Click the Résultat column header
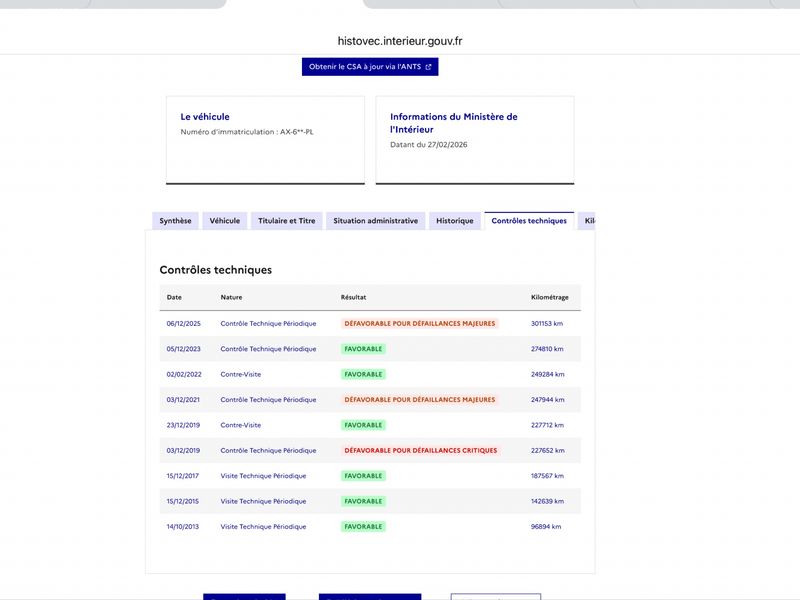The width and height of the screenshot is (800, 600). click(353, 297)
